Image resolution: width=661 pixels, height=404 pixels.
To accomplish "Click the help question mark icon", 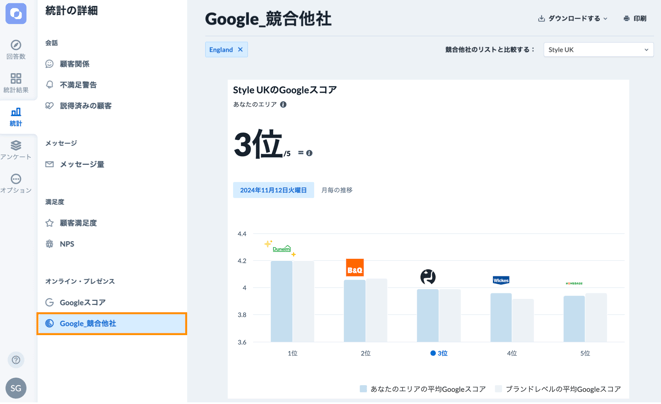I will [x=16, y=360].
